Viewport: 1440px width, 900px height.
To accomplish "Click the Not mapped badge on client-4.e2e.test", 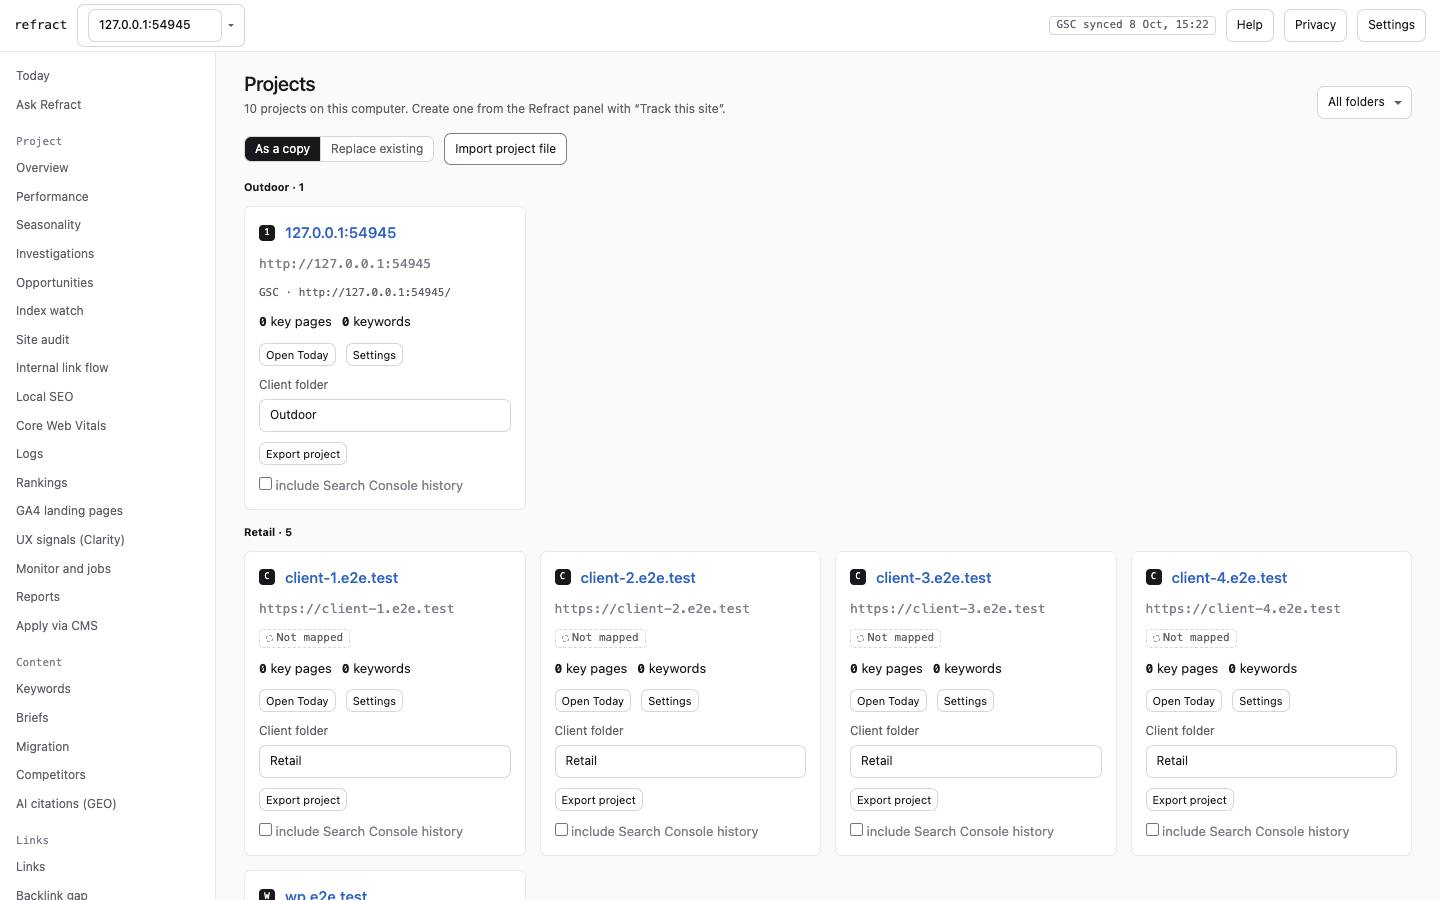I will pos(1191,638).
